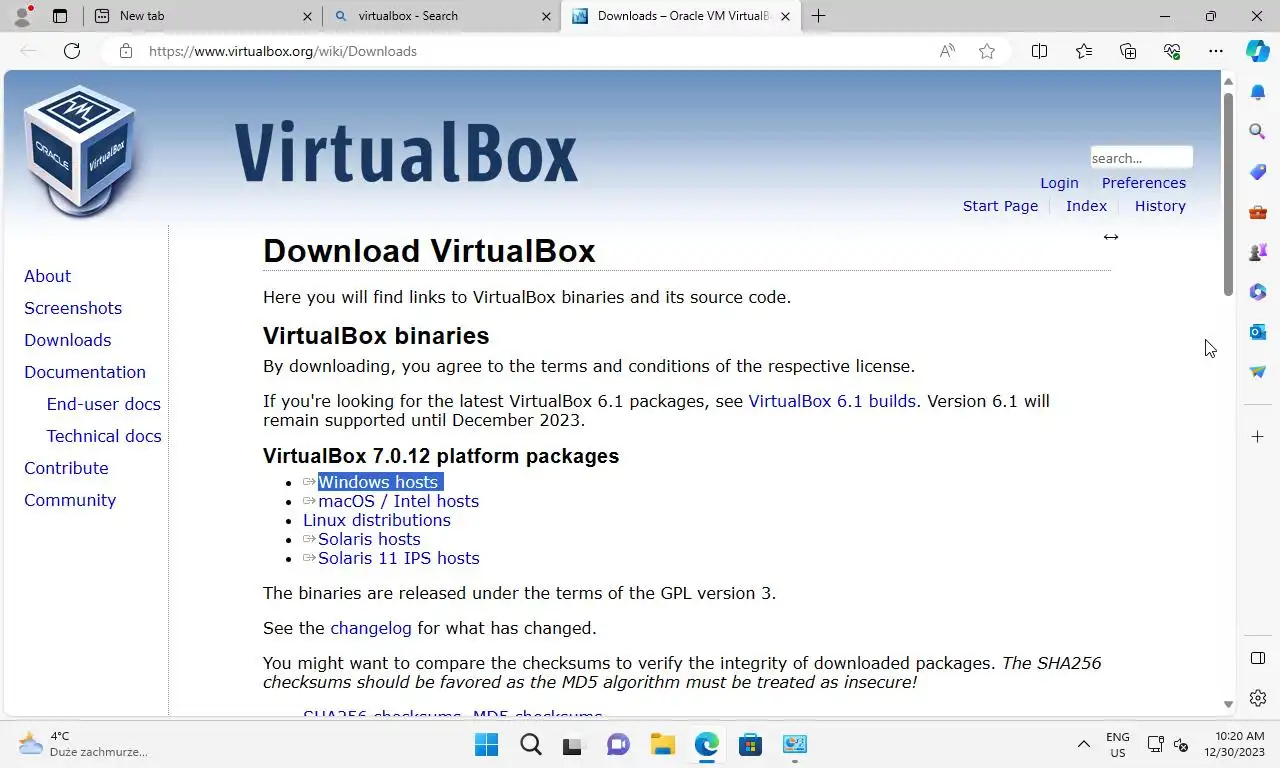1280x768 pixels.
Task: Click the wiki search input field
Action: tap(1141, 158)
